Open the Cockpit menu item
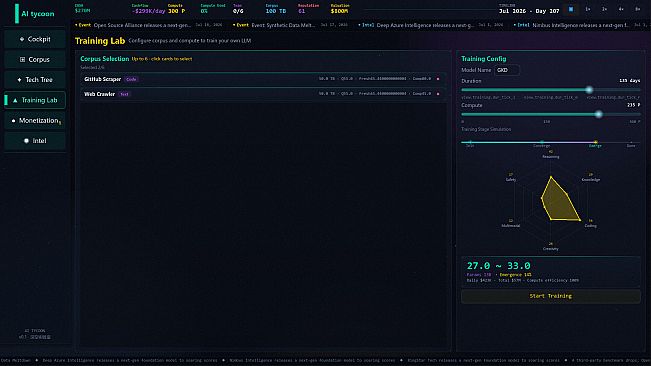Viewport: 651px width, 366px height. coord(35,39)
